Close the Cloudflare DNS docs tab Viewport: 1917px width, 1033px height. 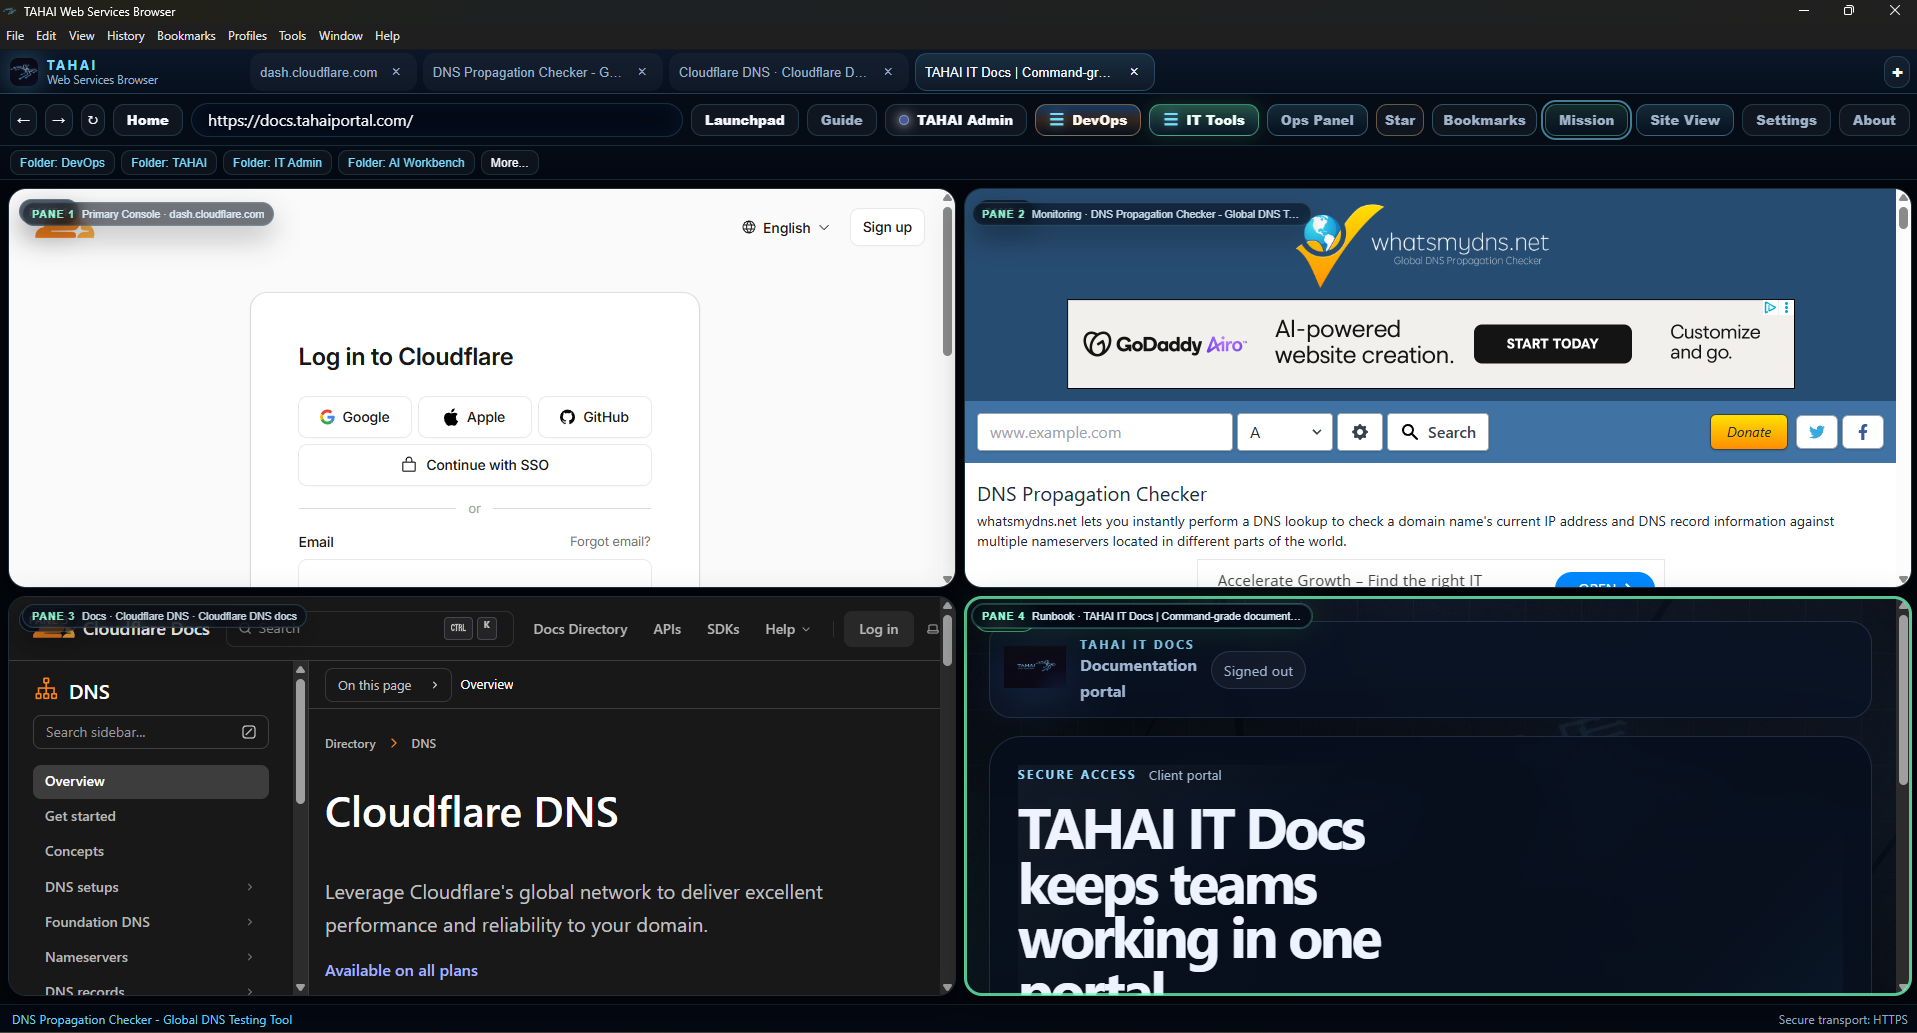[888, 72]
